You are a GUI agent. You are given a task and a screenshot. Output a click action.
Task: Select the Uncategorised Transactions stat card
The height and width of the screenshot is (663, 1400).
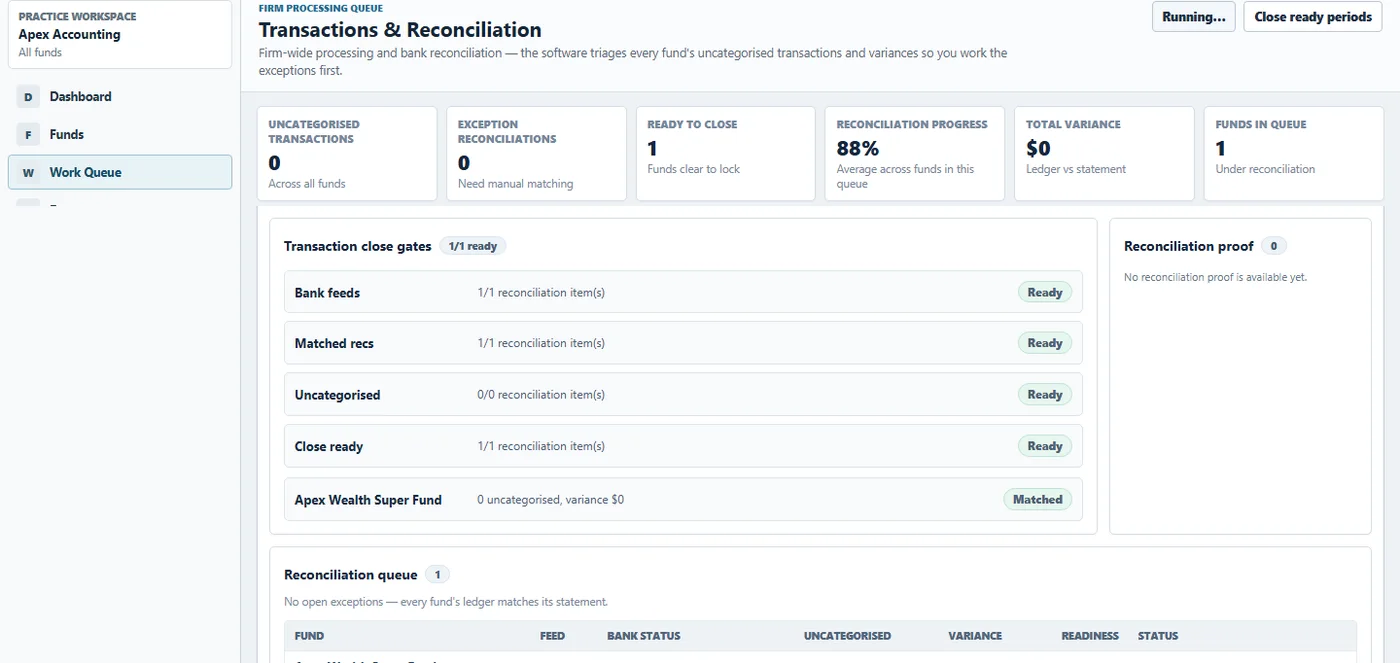pyautogui.click(x=347, y=154)
